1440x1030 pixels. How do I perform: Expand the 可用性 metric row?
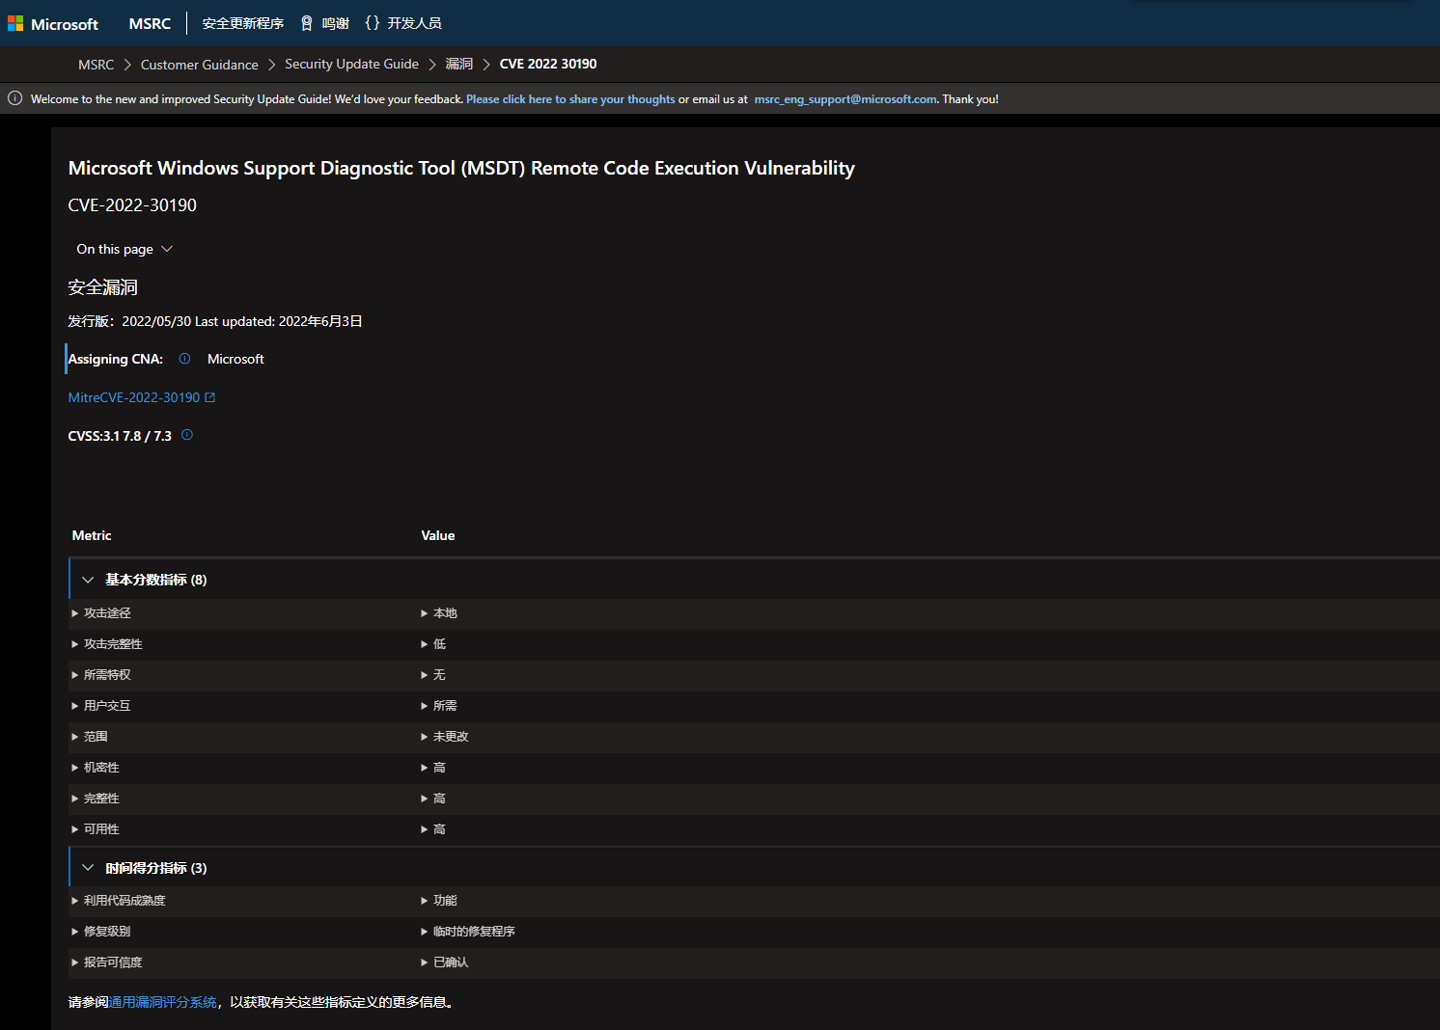coord(95,829)
